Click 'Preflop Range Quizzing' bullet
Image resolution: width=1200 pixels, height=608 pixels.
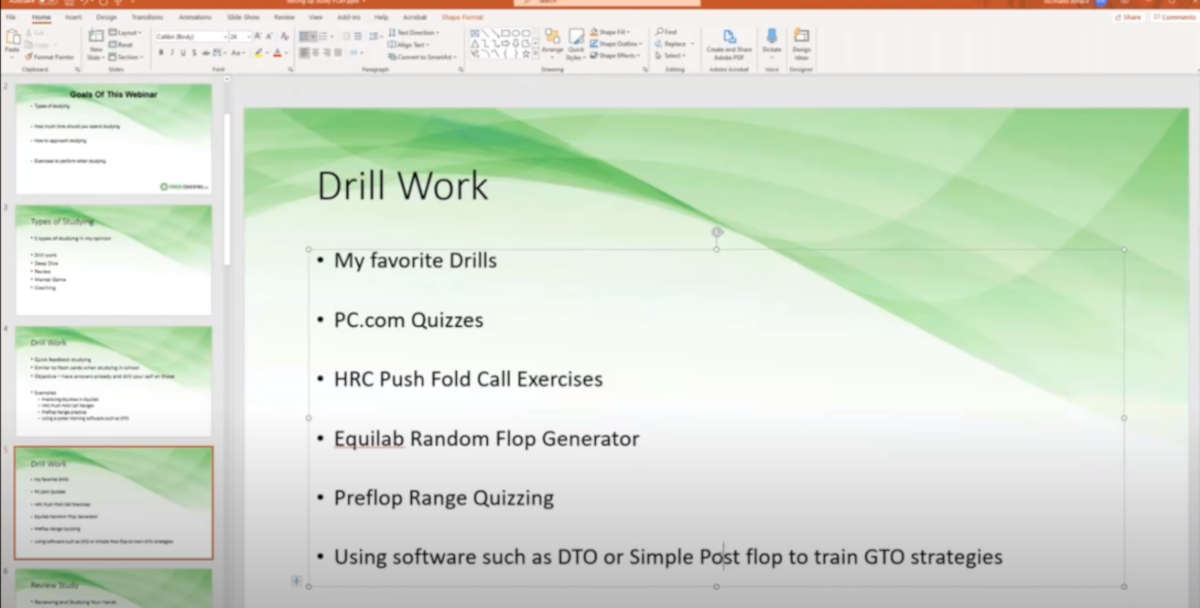pos(444,498)
